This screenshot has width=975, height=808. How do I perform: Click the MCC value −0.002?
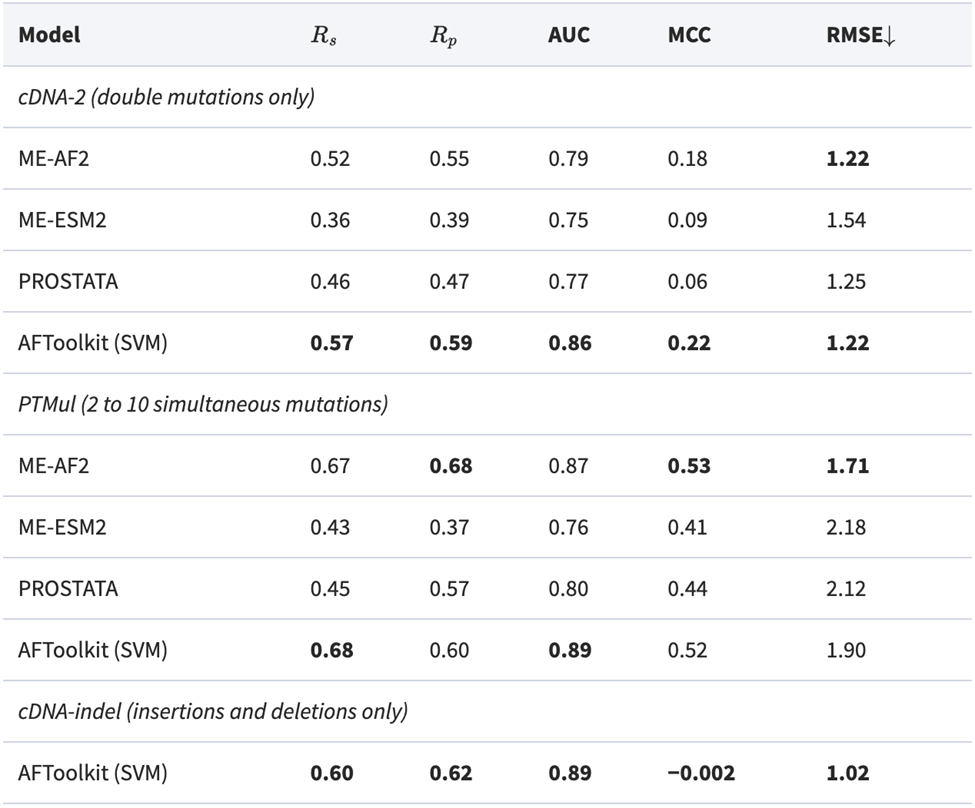pos(701,773)
